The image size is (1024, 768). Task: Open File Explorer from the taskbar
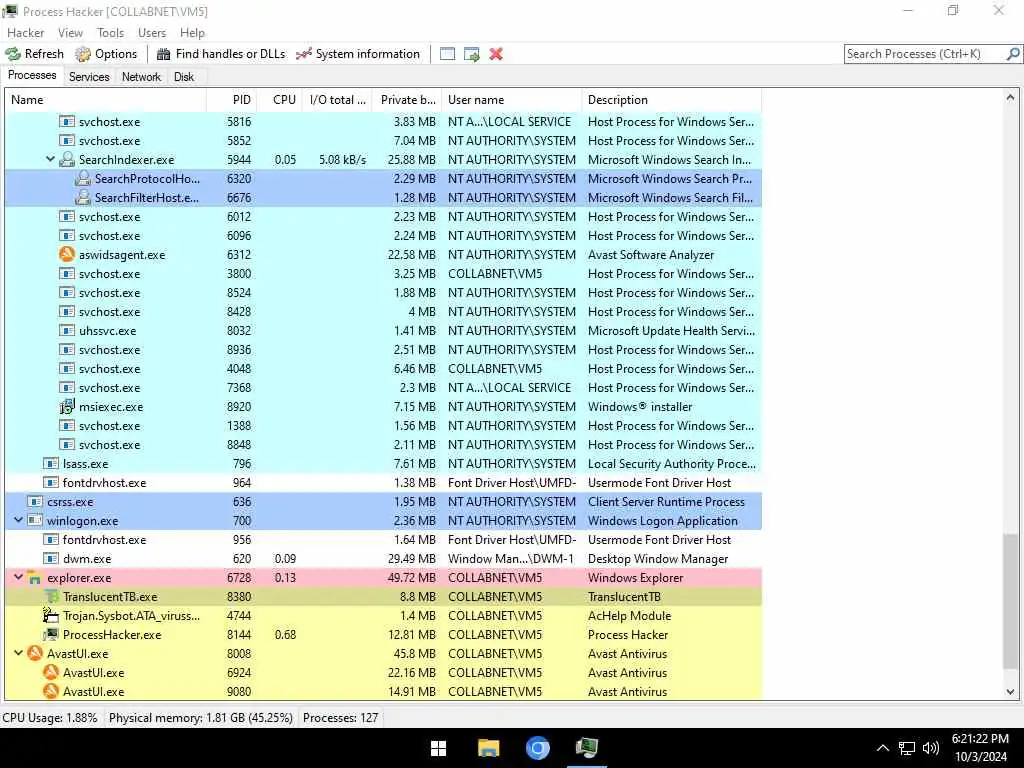click(x=488, y=748)
